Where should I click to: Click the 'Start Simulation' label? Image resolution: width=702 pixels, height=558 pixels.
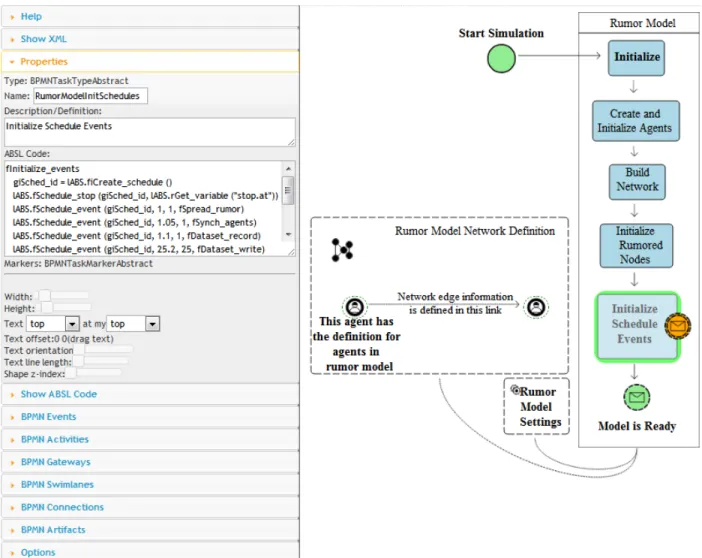(x=501, y=33)
